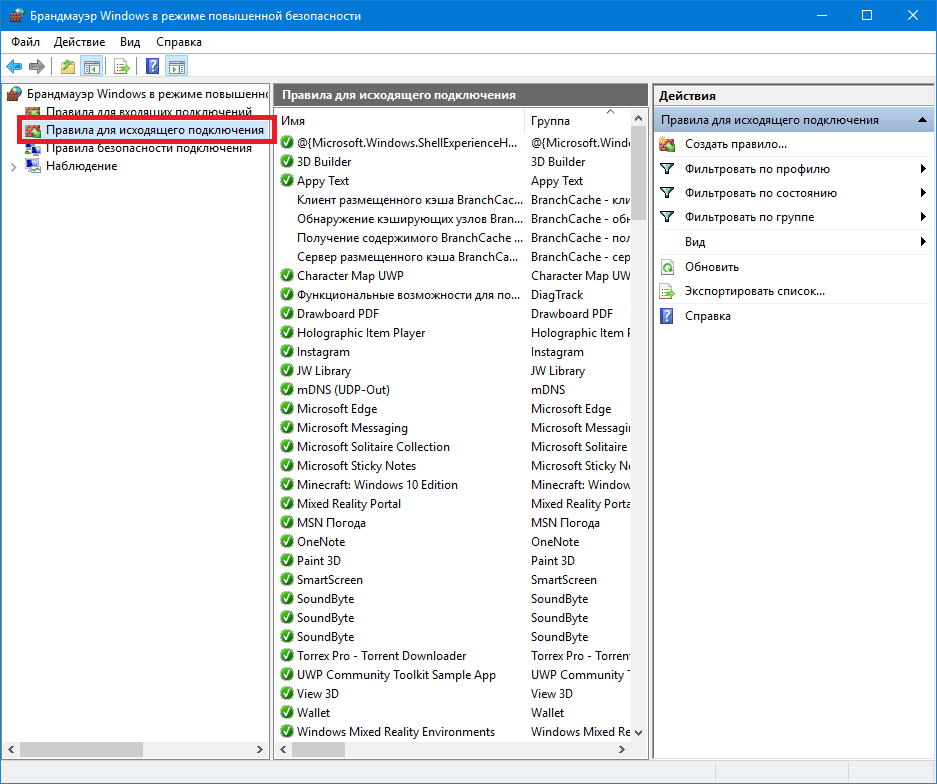The height and width of the screenshot is (784, 937).
Task: Open the Вид menu in the menu bar
Action: click(130, 42)
